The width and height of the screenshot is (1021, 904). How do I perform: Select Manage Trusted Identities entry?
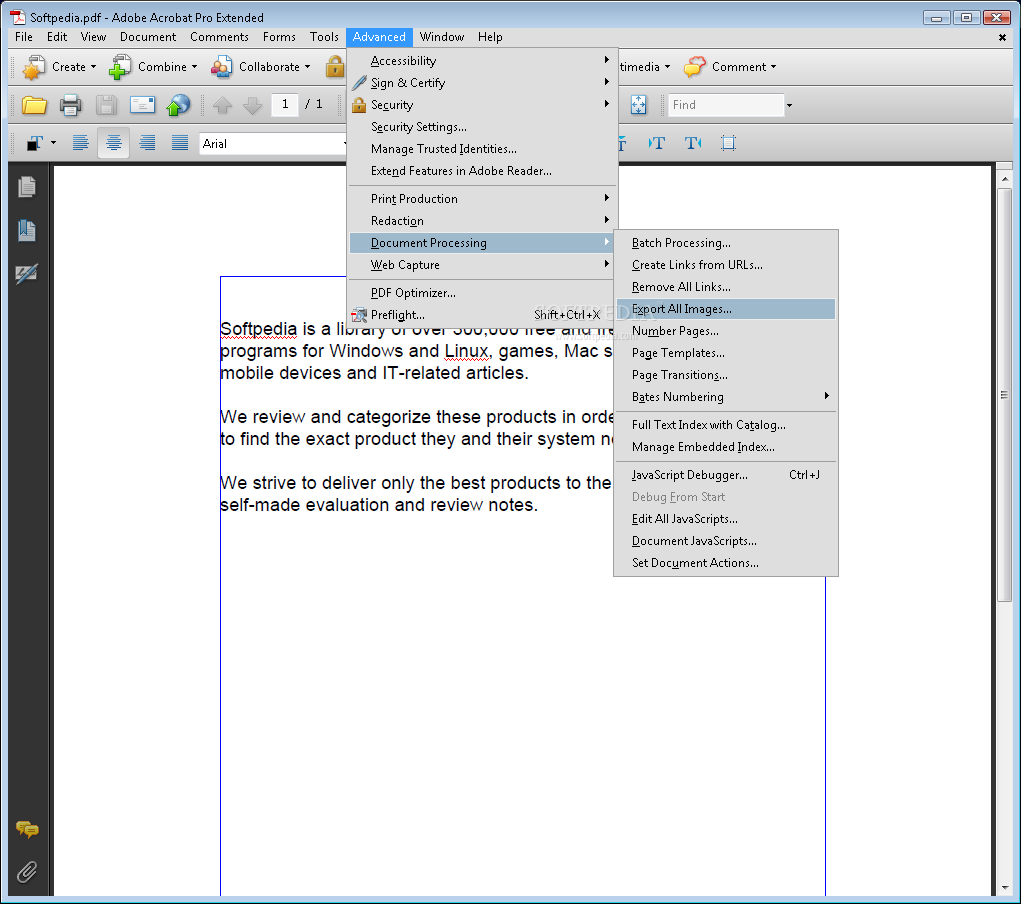tap(482, 149)
